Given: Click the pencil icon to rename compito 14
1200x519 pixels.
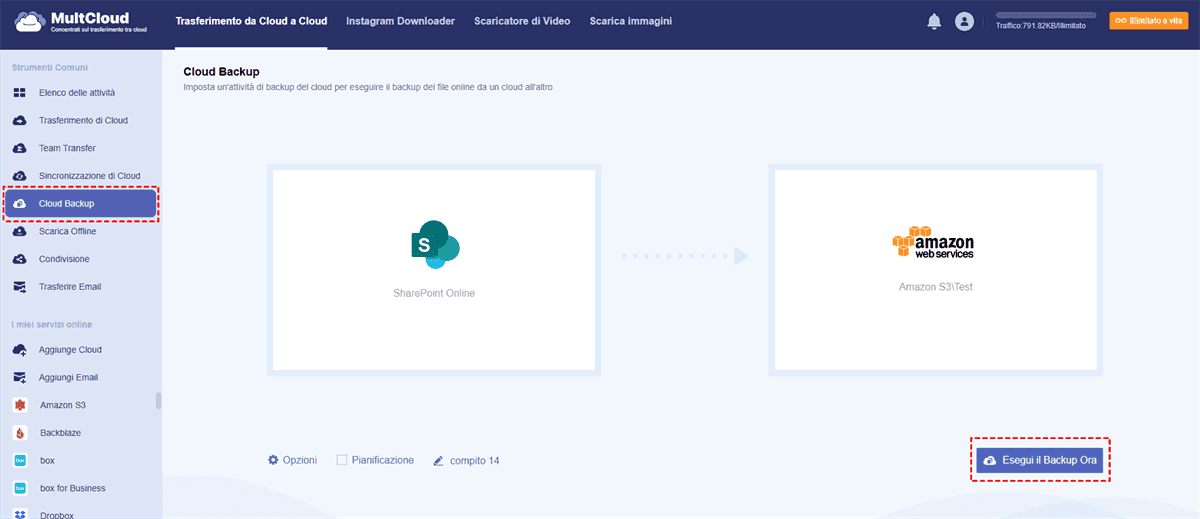Looking at the screenshot, I should click(438, 461).
